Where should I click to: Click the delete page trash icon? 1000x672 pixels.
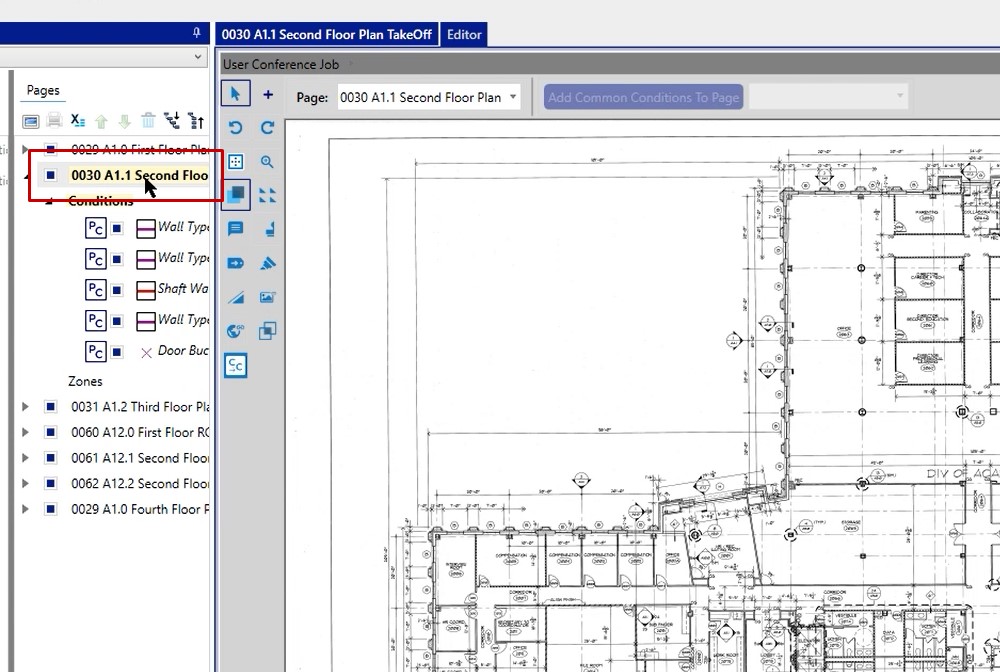point(148,121)
